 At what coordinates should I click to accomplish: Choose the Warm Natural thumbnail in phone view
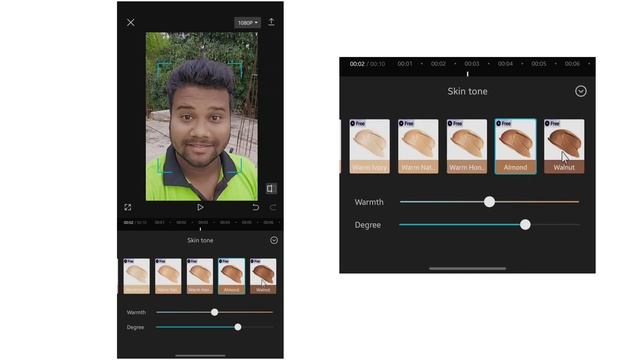click(168, 276)
